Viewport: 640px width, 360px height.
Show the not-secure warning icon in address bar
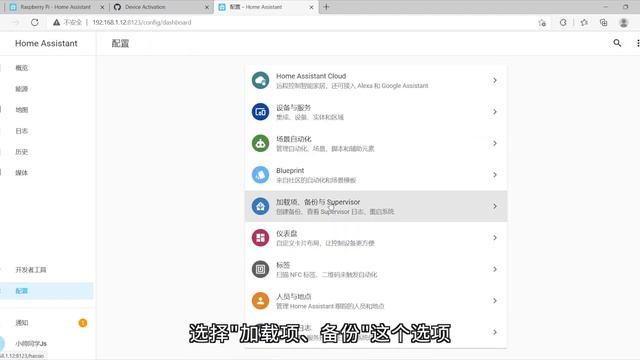pos(56,22)
